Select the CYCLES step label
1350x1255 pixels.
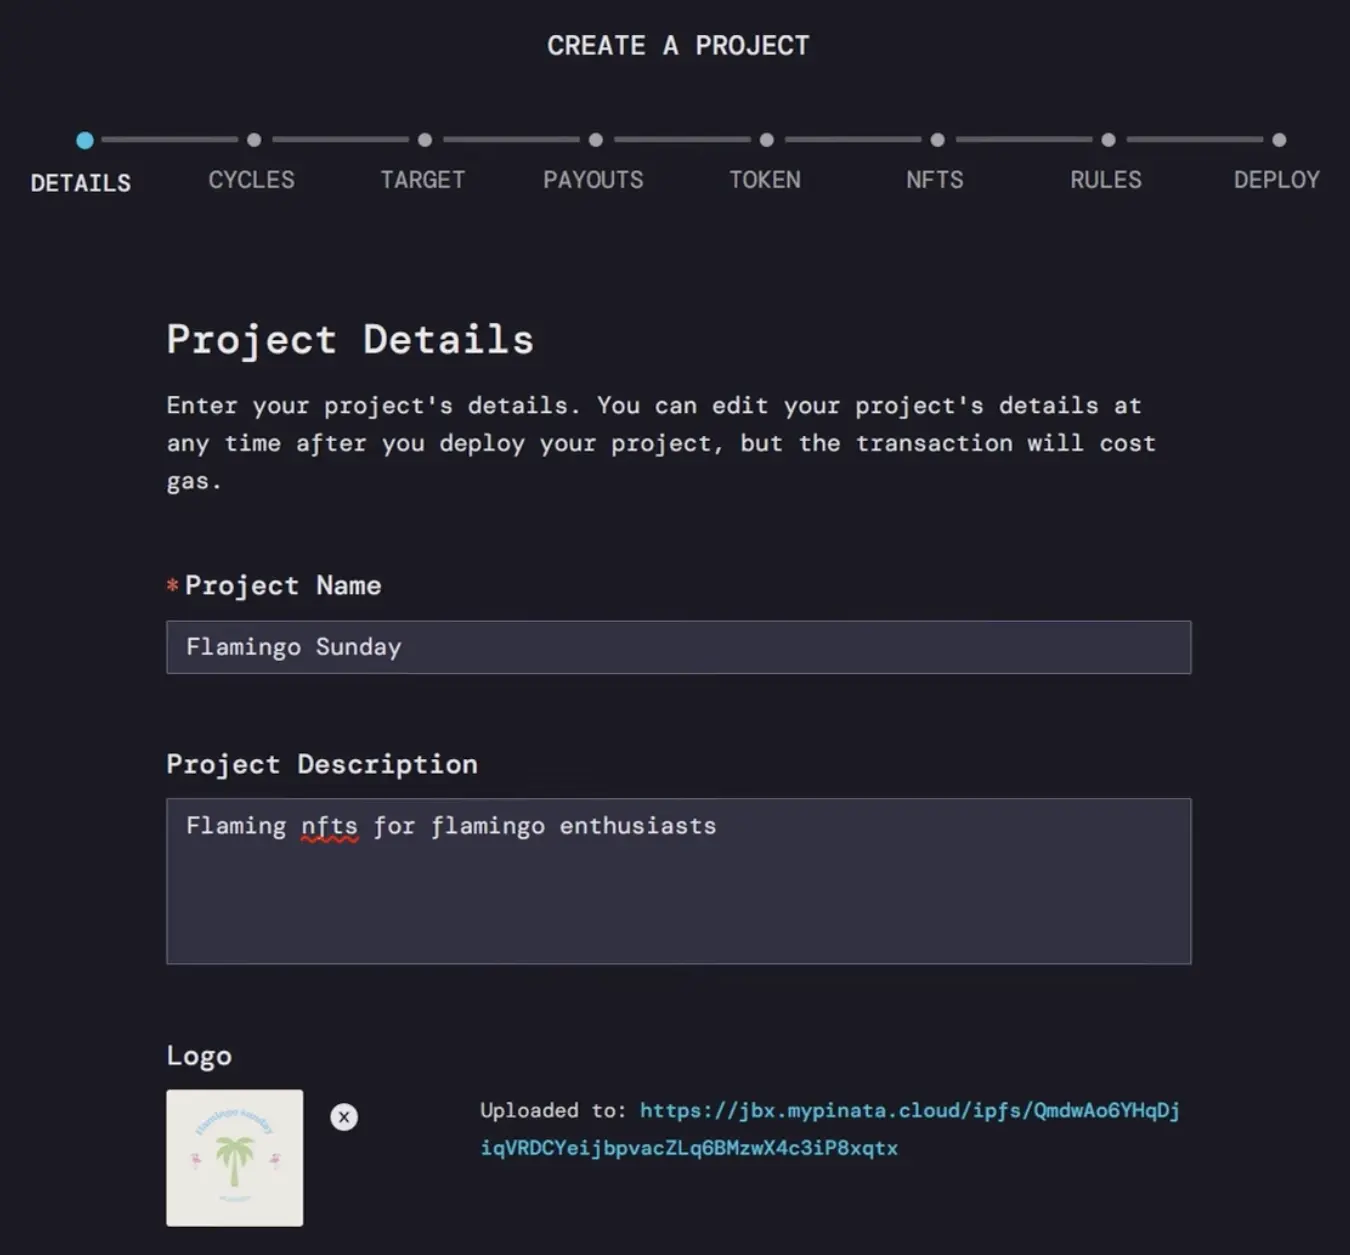251,180
